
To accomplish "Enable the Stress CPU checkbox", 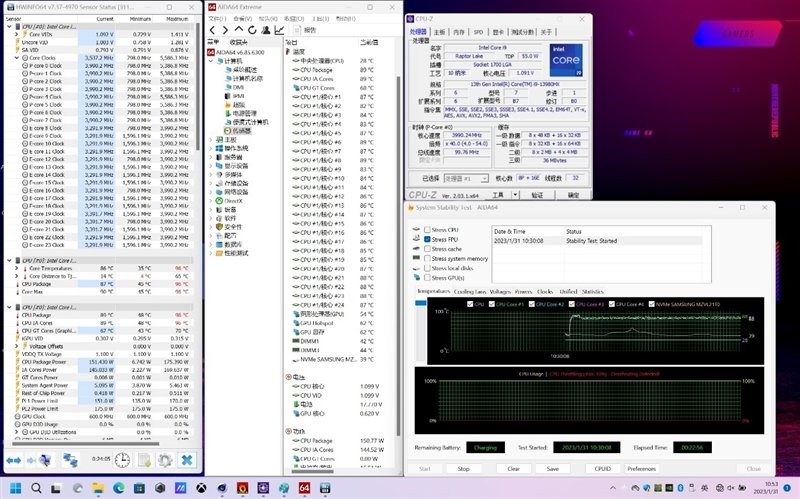I will tap(427, 231).
